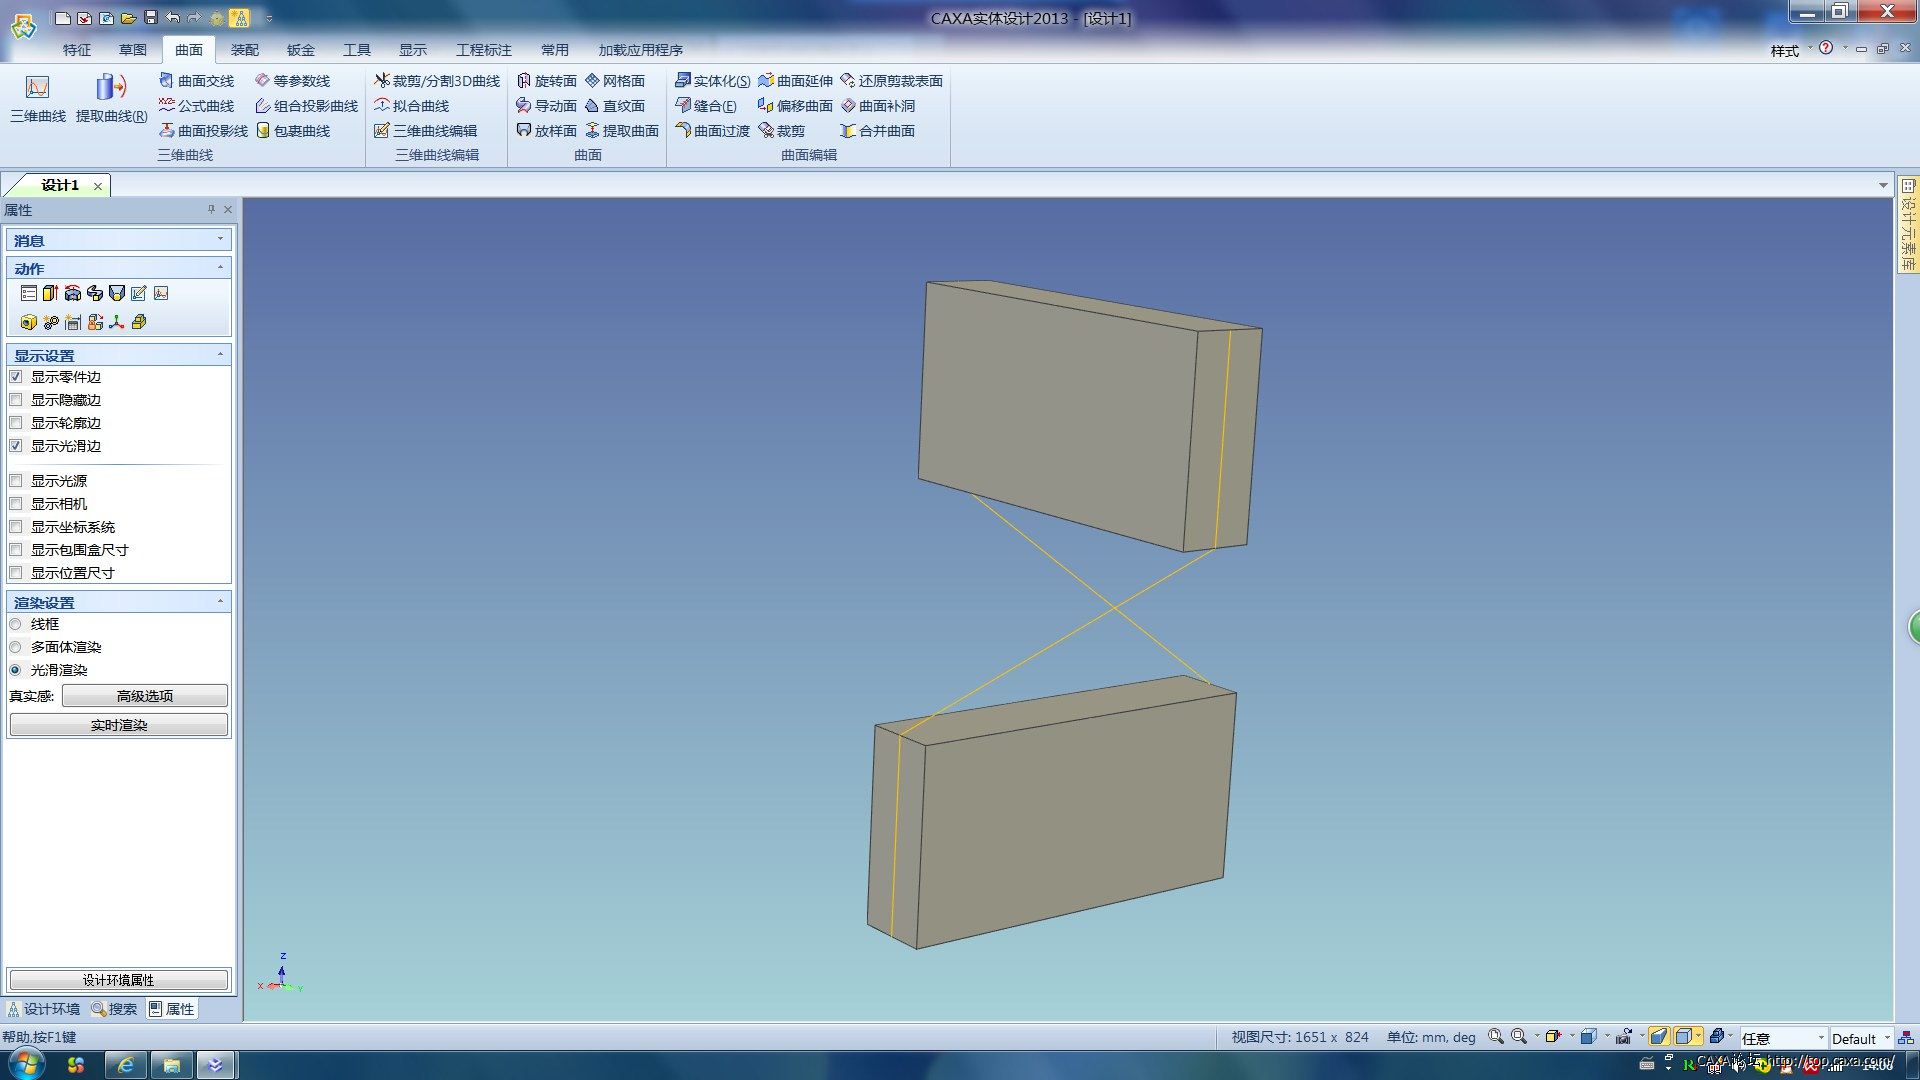Open Windows Start menu
The image size is (1920, 1080).
[24, 1064]
